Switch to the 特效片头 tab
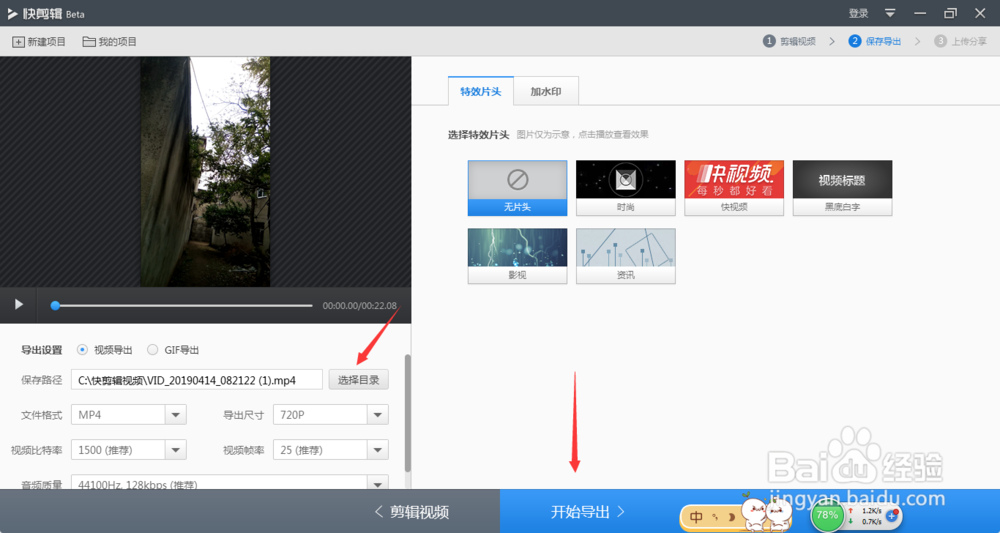 481,91
